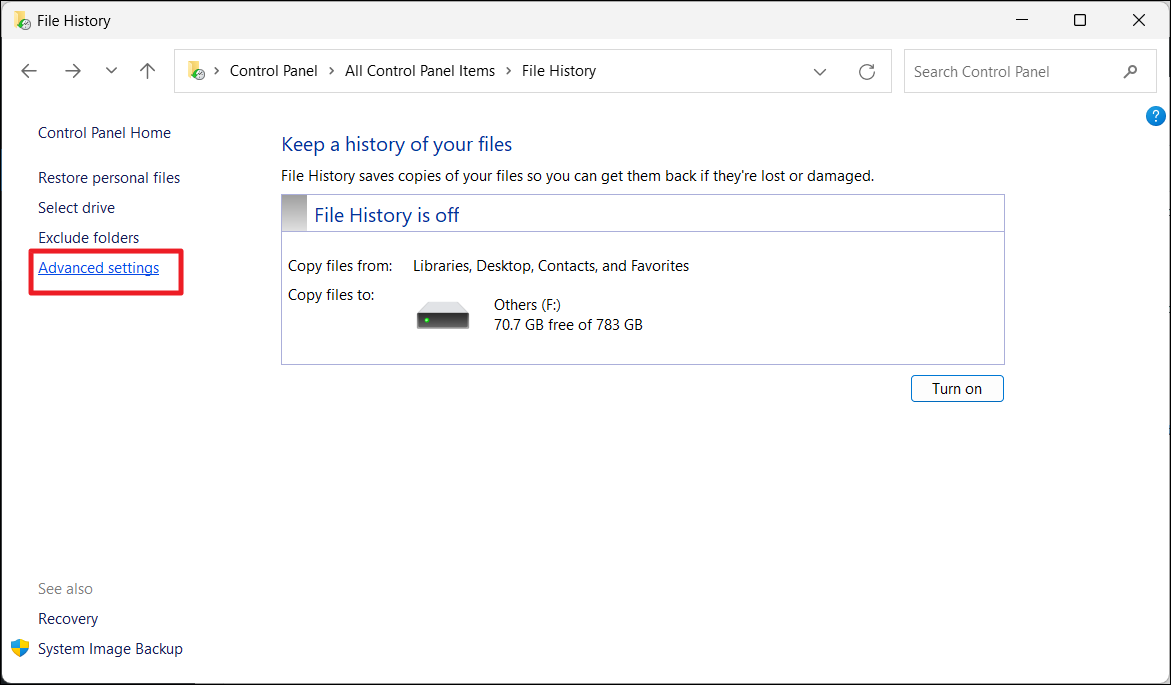Expand chevron after Control Panel breadcrumb
1171x685 pixels.
pyautogui.click(x=331, y=71)
